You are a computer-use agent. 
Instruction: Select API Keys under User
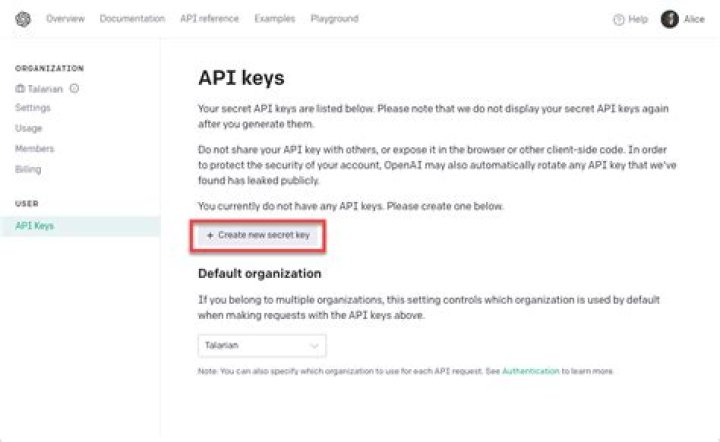[x=35, y=226]
